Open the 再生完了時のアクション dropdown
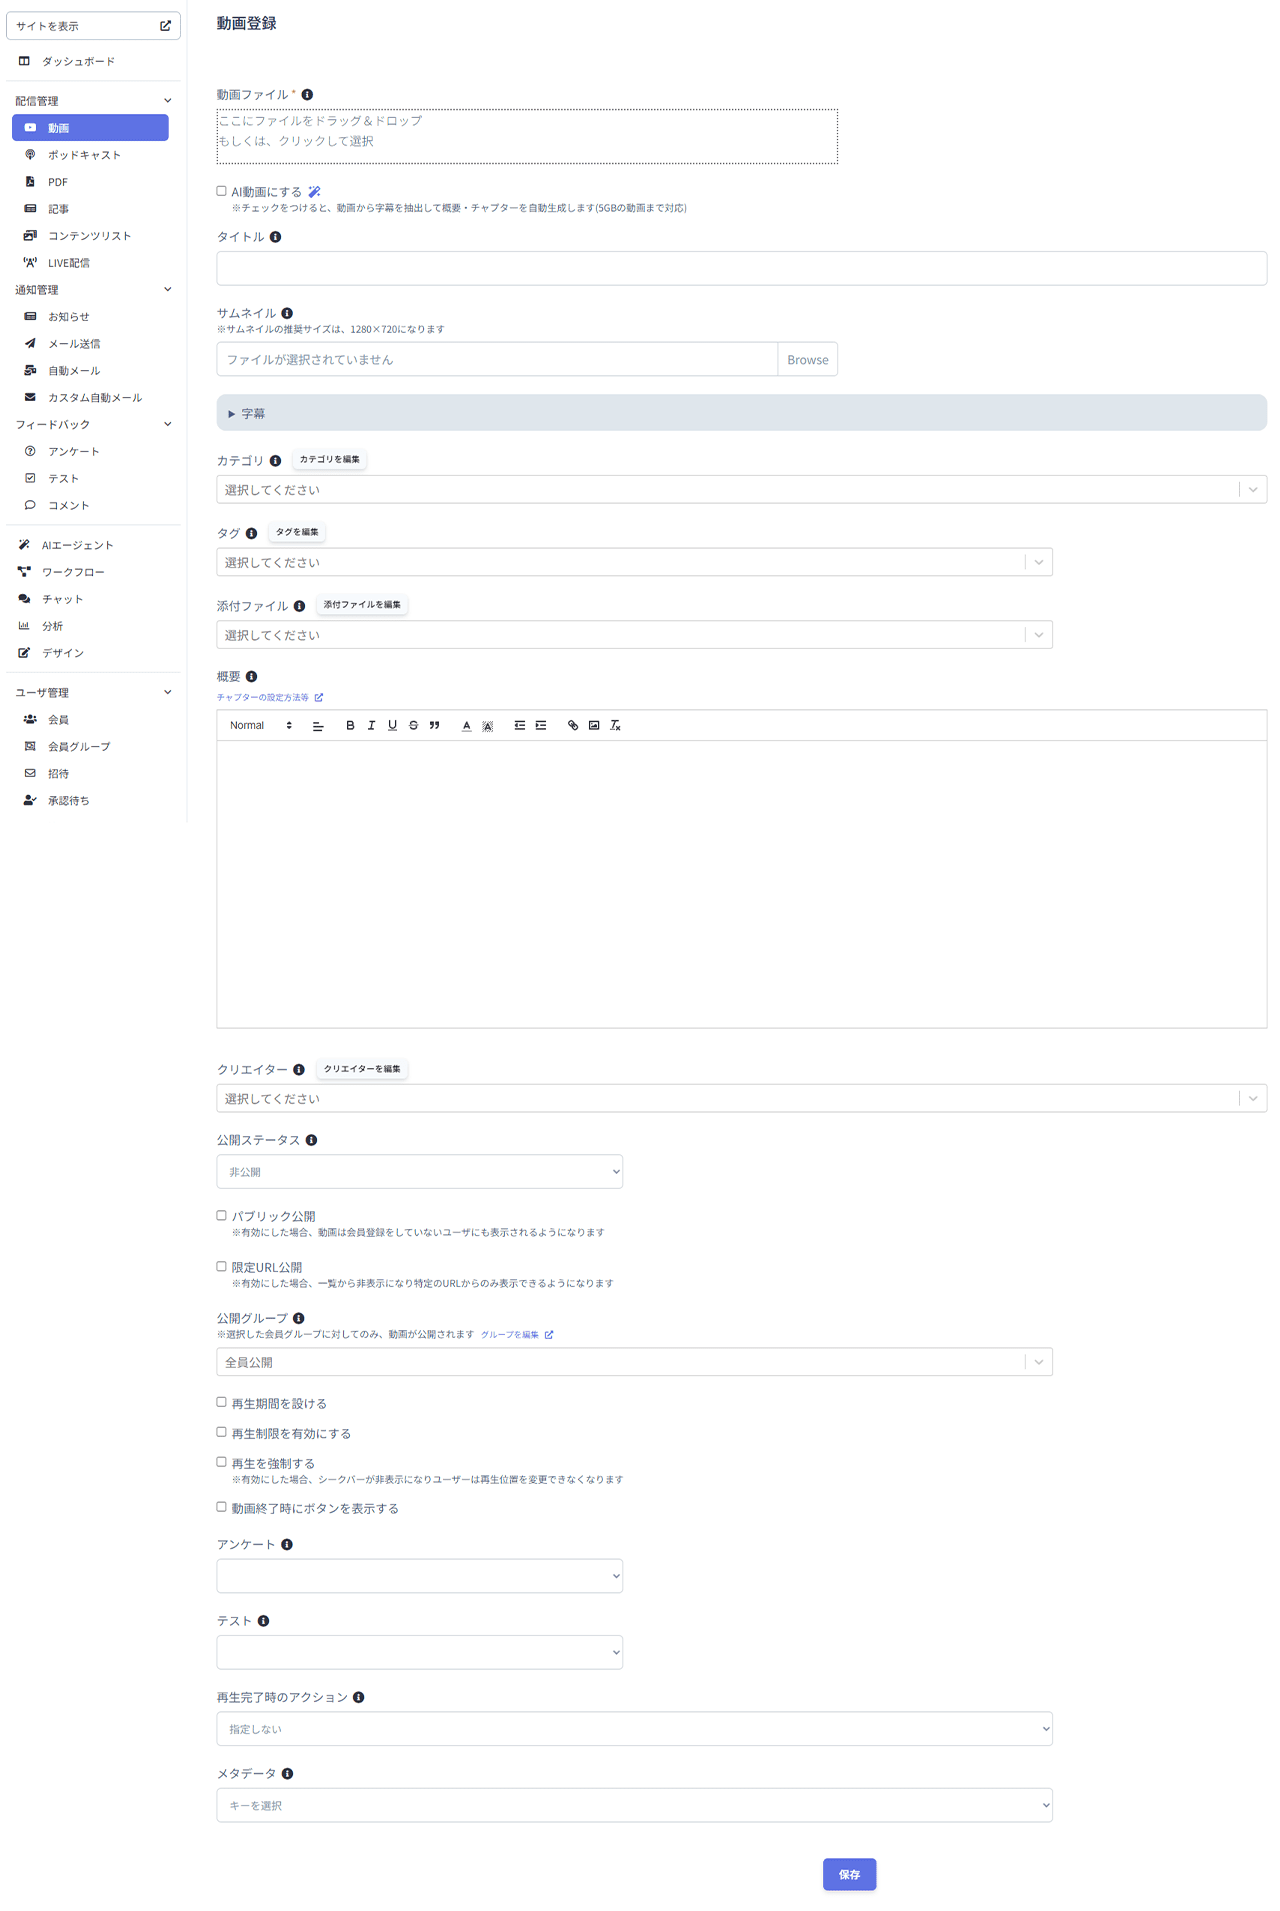The image size is (1280, 1911). click(x=634, y=1729)
